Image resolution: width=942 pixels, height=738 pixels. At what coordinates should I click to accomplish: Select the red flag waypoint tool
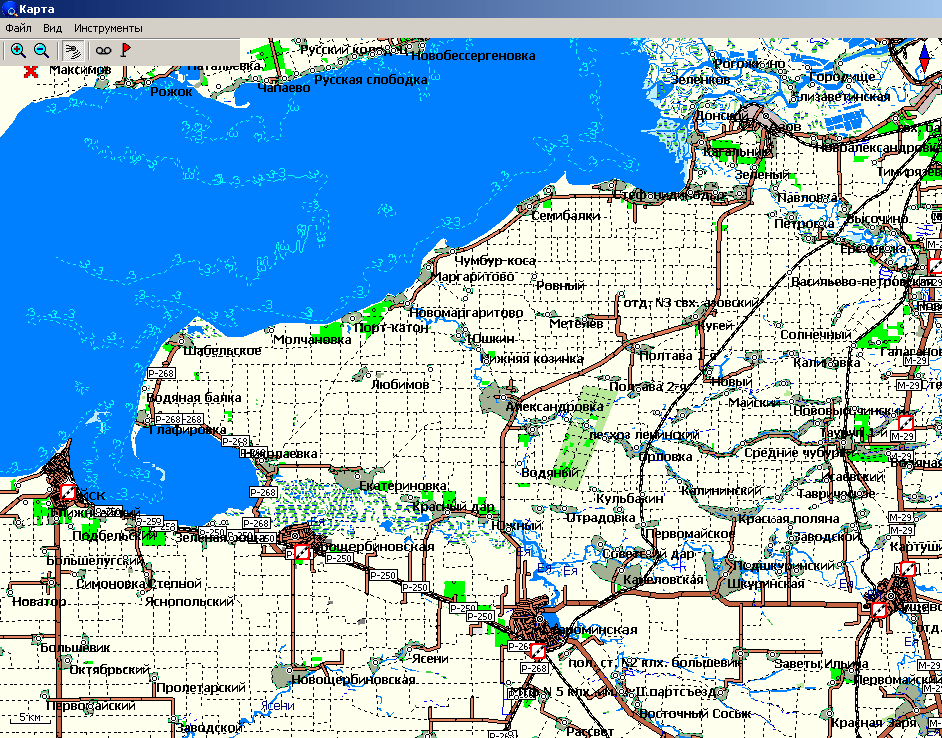[x=126, y=50]
